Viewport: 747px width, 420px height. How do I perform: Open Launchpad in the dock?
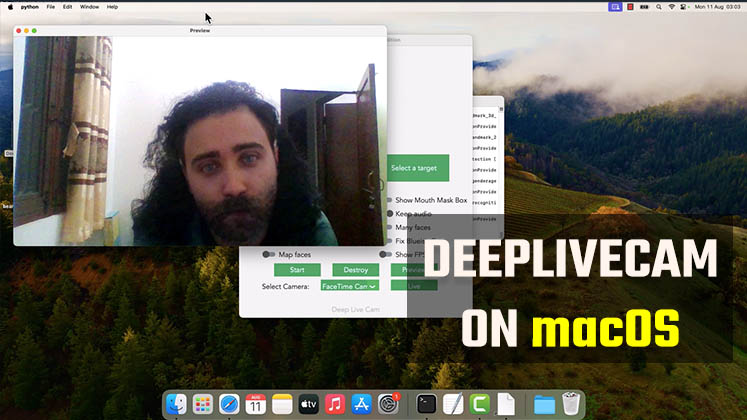point(203,404)
